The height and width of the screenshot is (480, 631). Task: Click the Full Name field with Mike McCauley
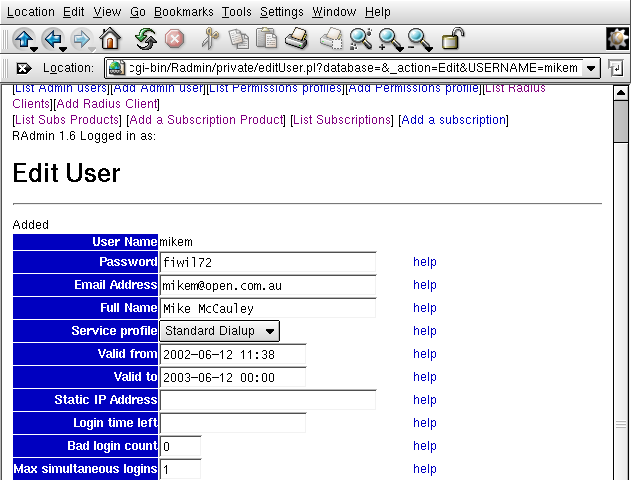click(268, 309)
